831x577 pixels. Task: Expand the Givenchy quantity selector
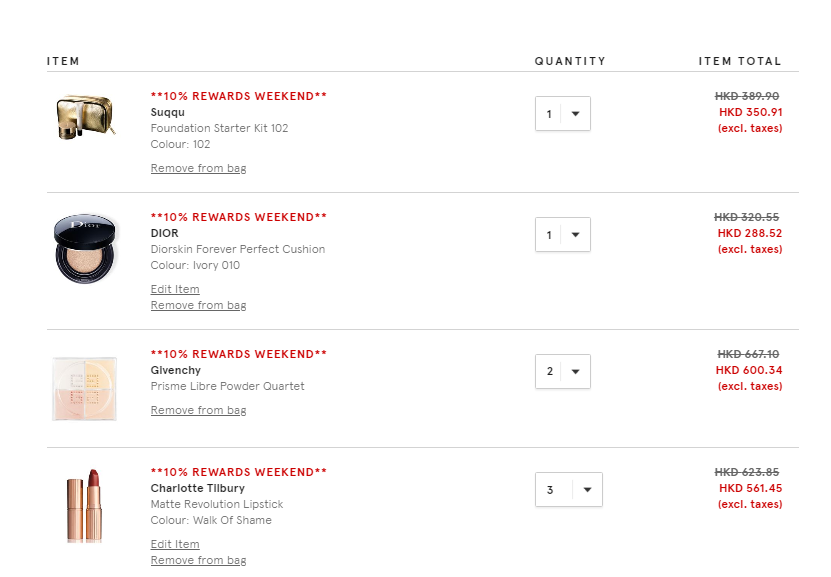[x=563, y=371]
